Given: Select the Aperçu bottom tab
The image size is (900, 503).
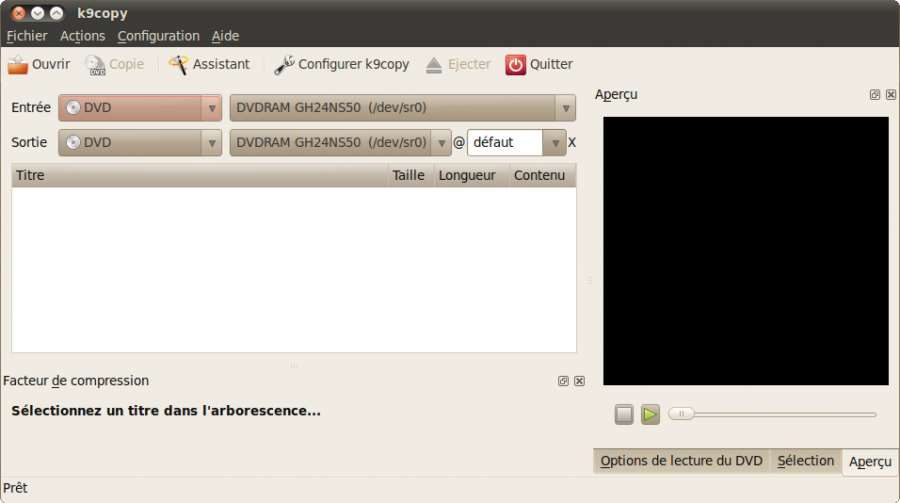Looking at the screenshot, I should pos(870,462).
